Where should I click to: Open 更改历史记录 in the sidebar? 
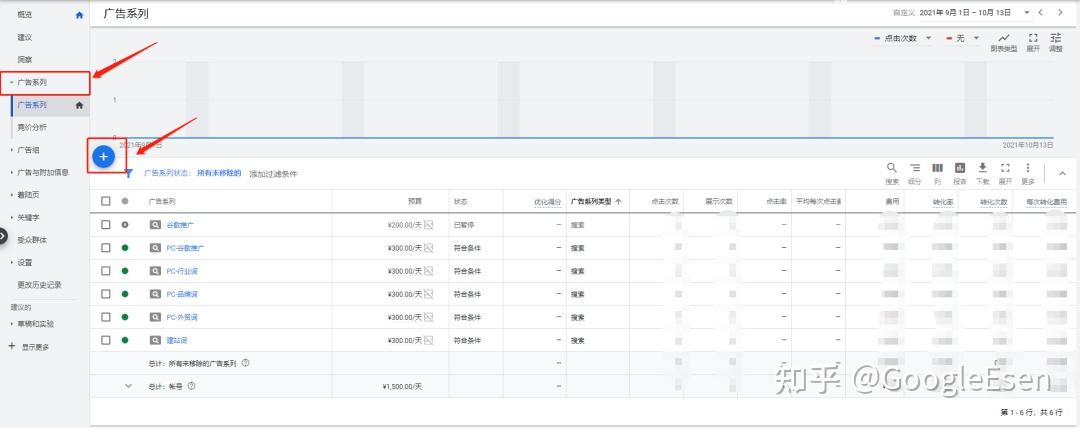(39, 284)
